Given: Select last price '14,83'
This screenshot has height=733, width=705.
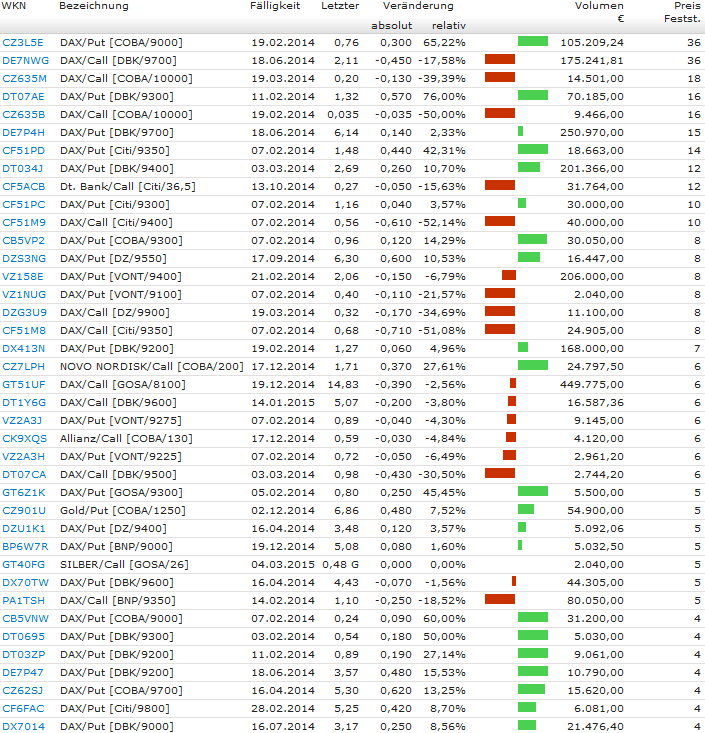Looking at the screenshot, I should tap(343, 385).
